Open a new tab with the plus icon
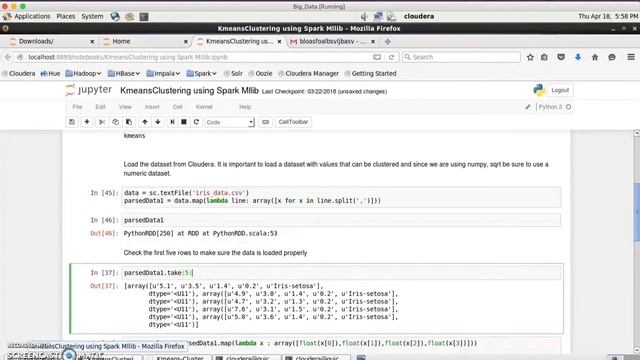The image size is (640, 360). coord(388,41)
